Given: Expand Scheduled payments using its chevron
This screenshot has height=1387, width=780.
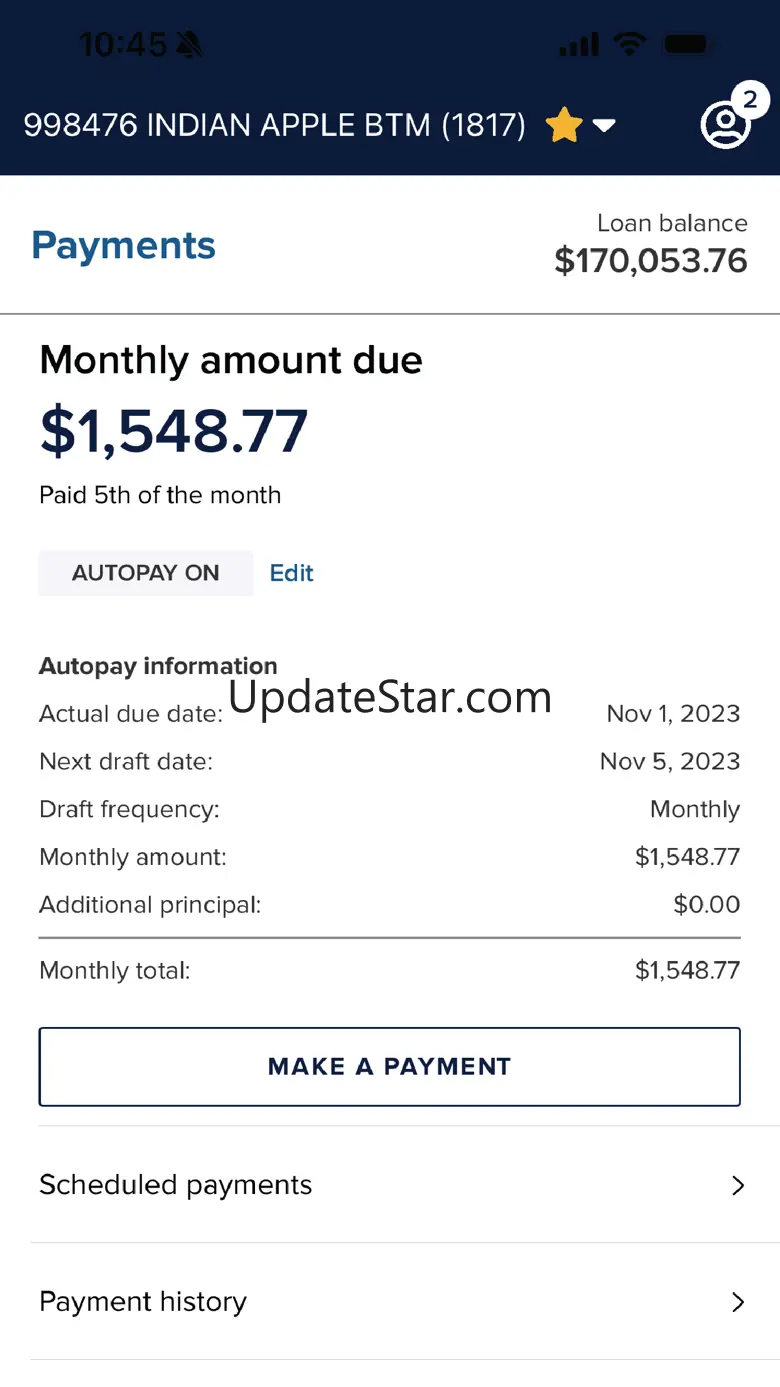Looking at the screenshot, I should [738, 1186].
